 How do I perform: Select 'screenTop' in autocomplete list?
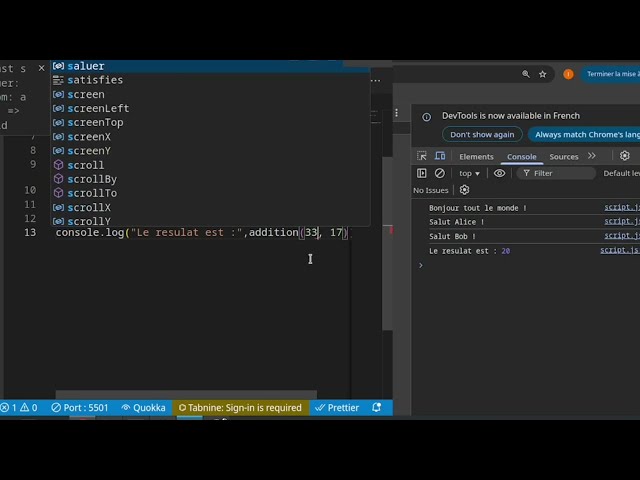coord(210,122)
